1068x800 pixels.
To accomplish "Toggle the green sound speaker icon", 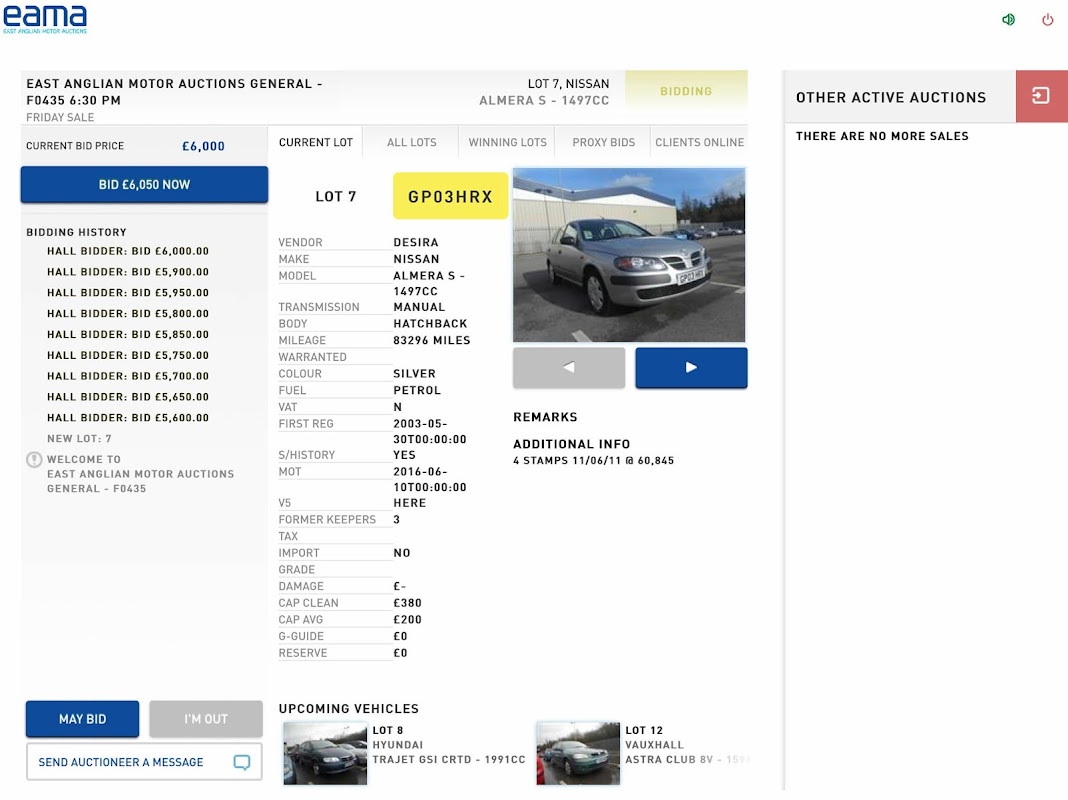I will click(1009, 20).
